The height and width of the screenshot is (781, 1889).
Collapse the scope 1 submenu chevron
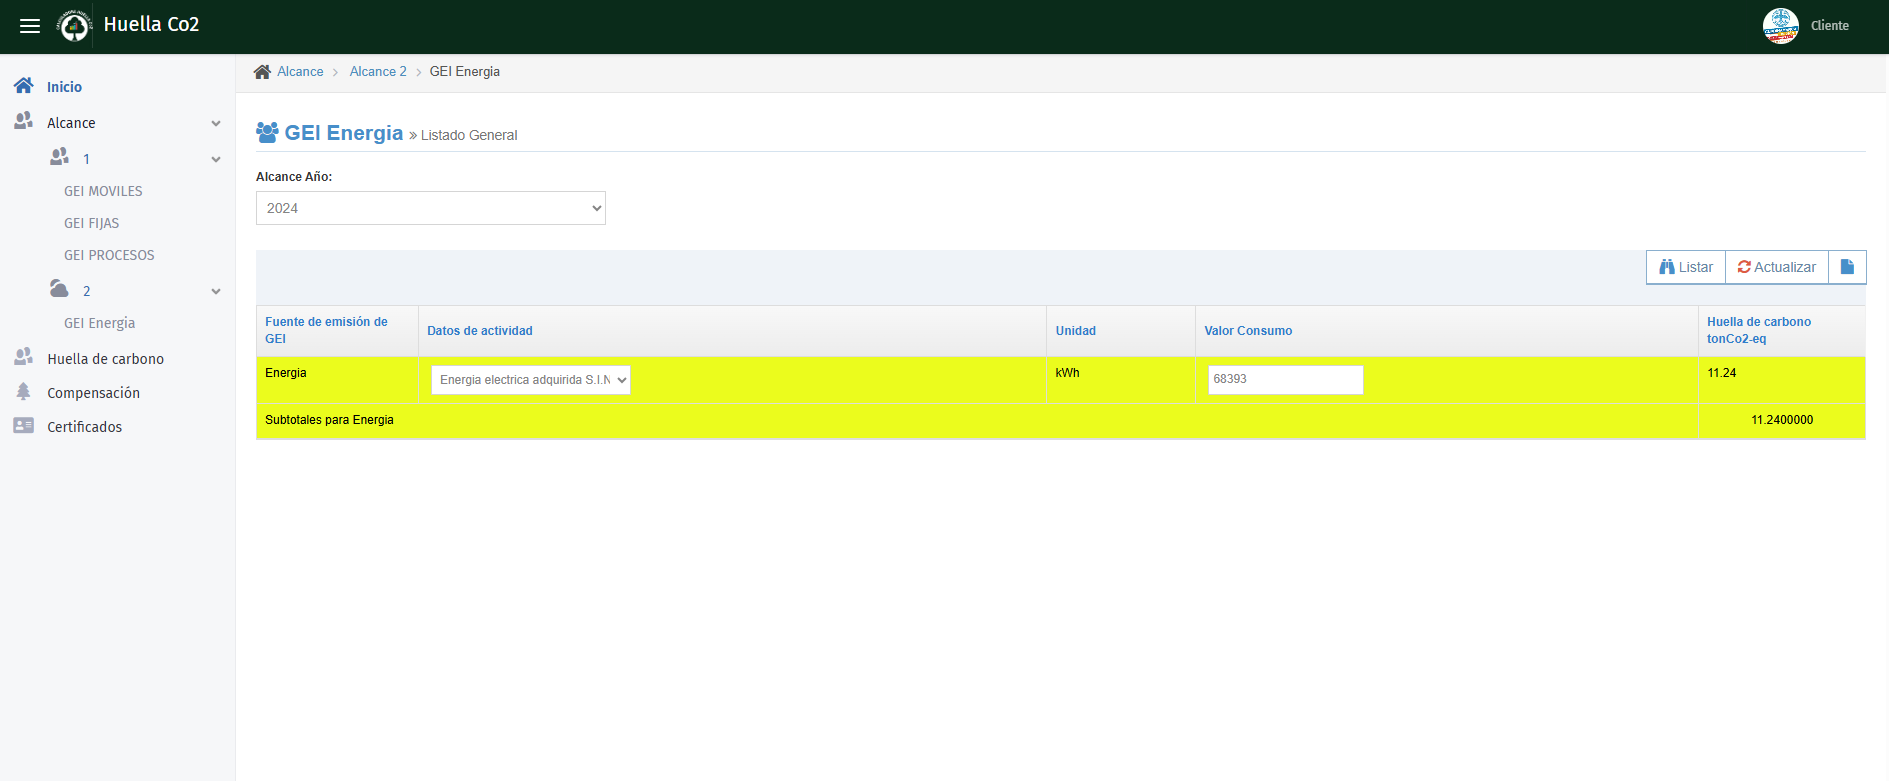click(x=215, y=159)
